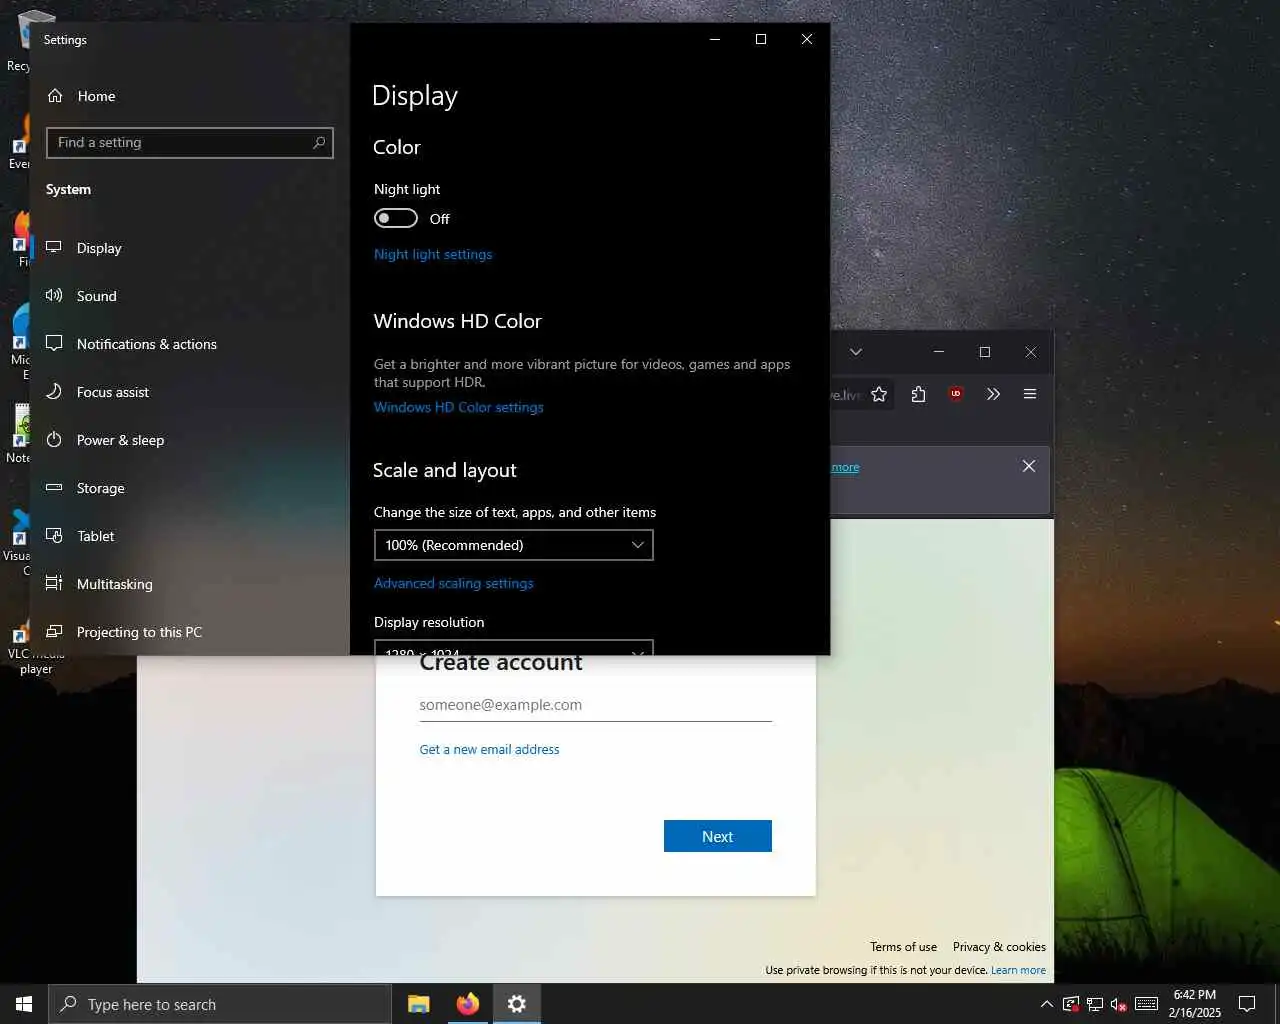
Task: Click the Tablet icon in sidebar
Action: point(54,535)
